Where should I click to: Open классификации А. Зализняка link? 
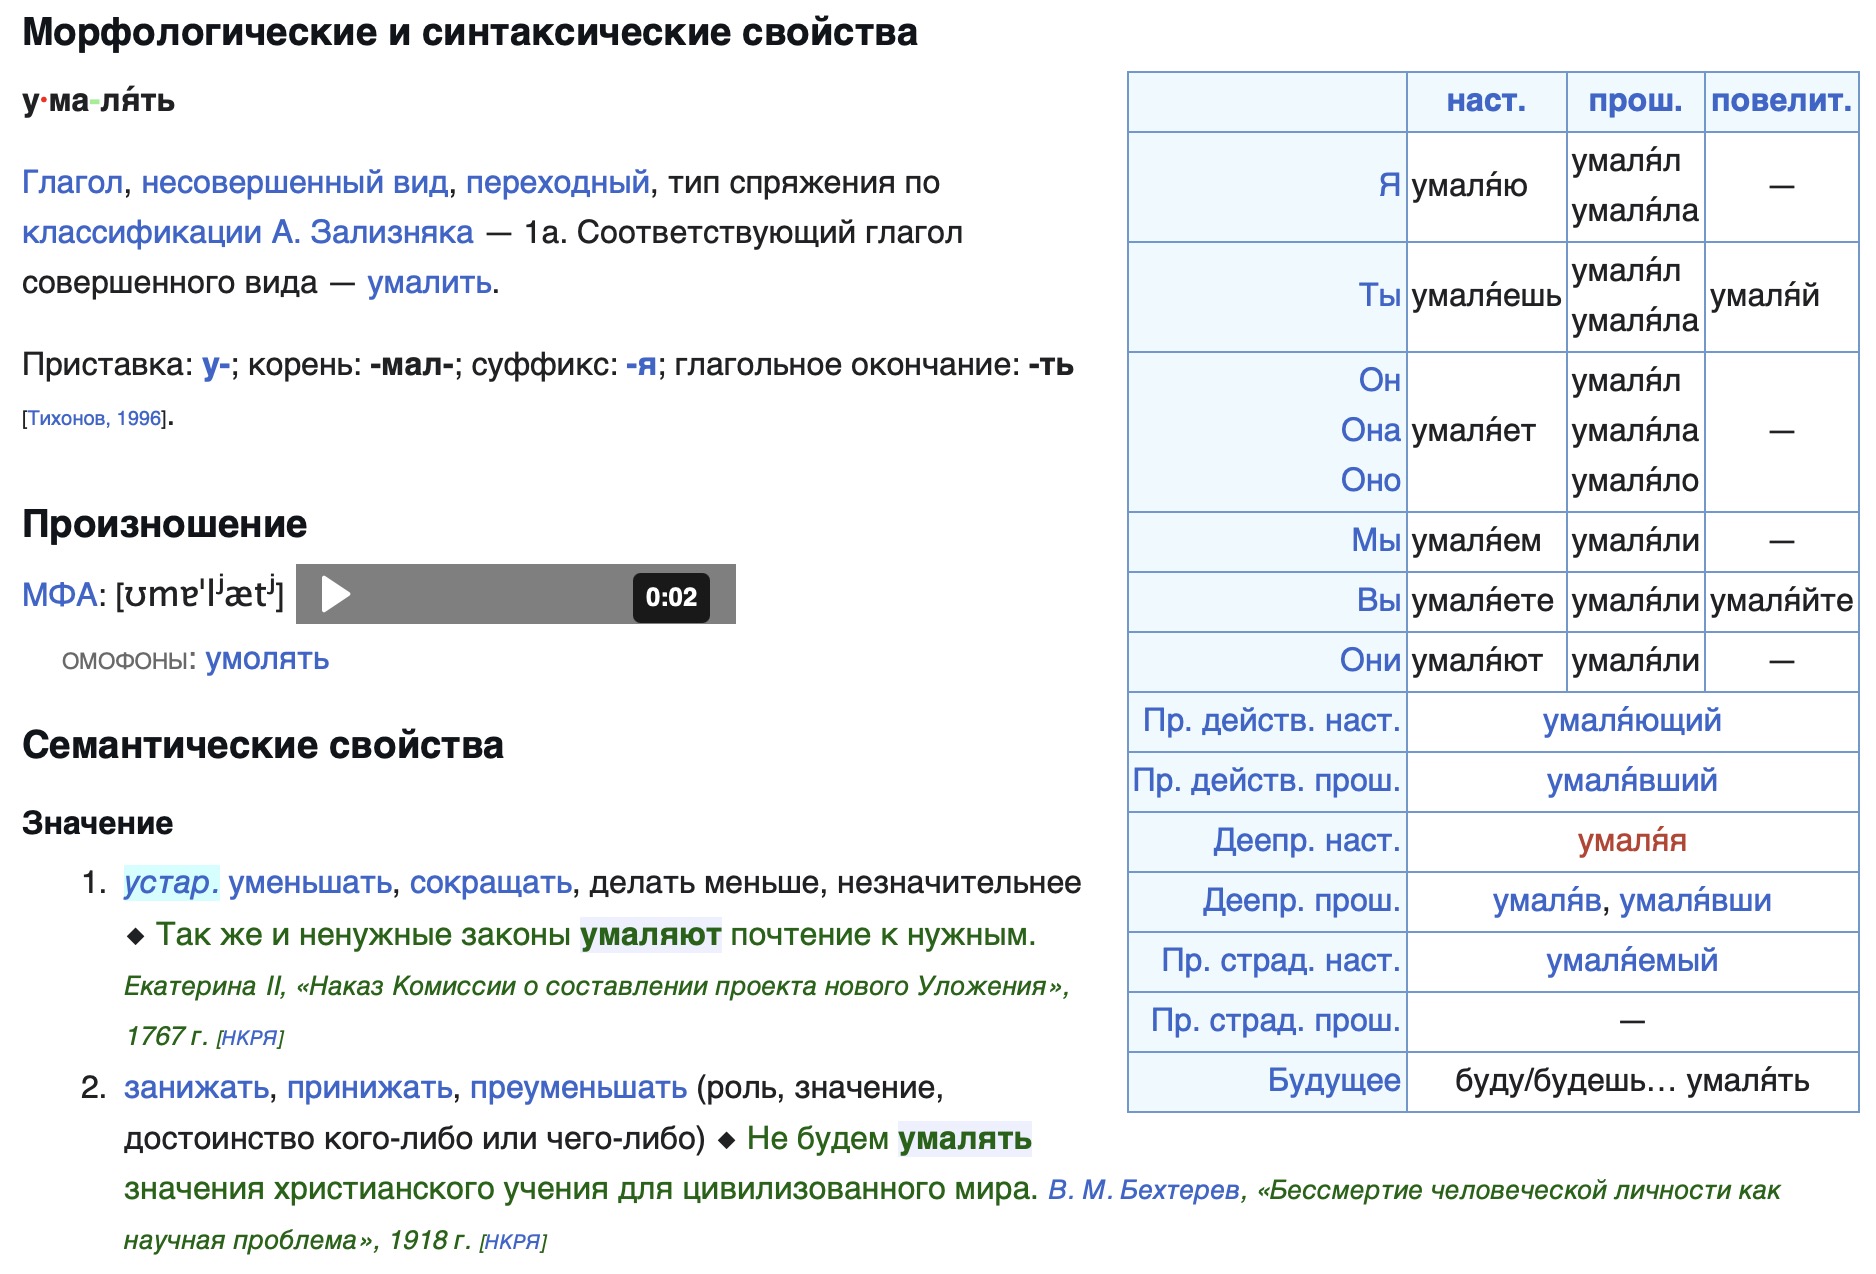(247, 233)
